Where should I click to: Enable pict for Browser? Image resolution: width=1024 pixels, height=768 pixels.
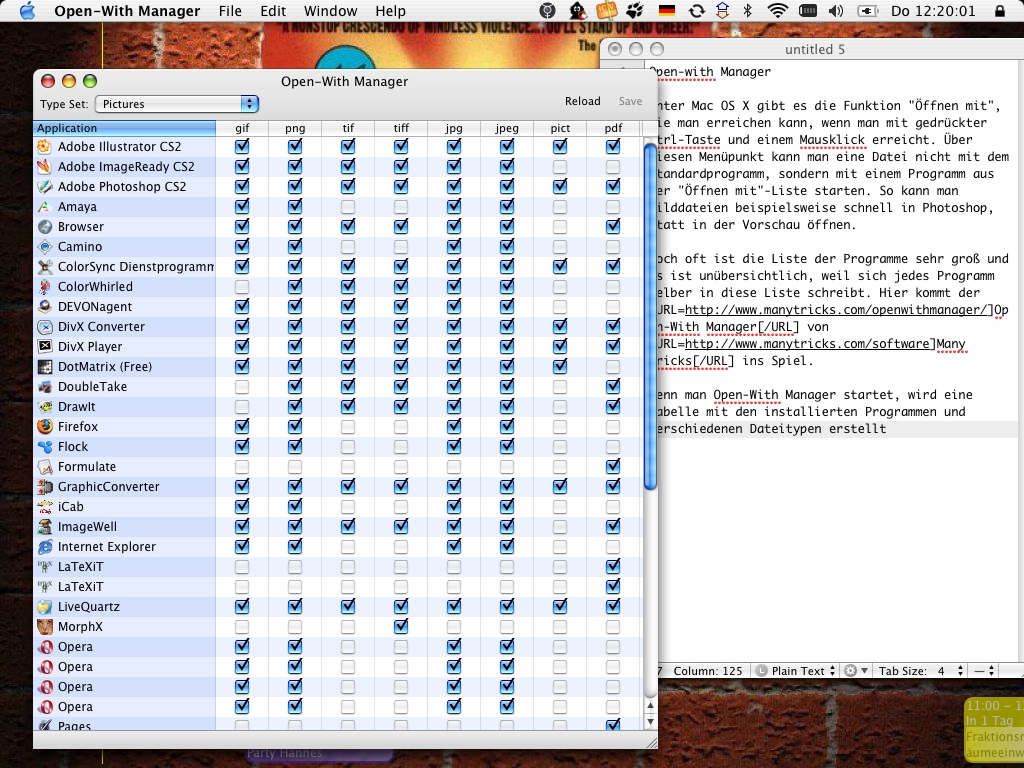[x=560, y=227]
